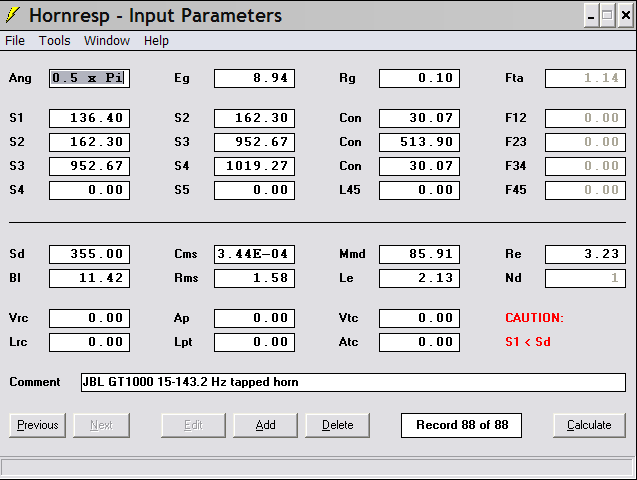Click the Re field with 3.23

point(585,254)
